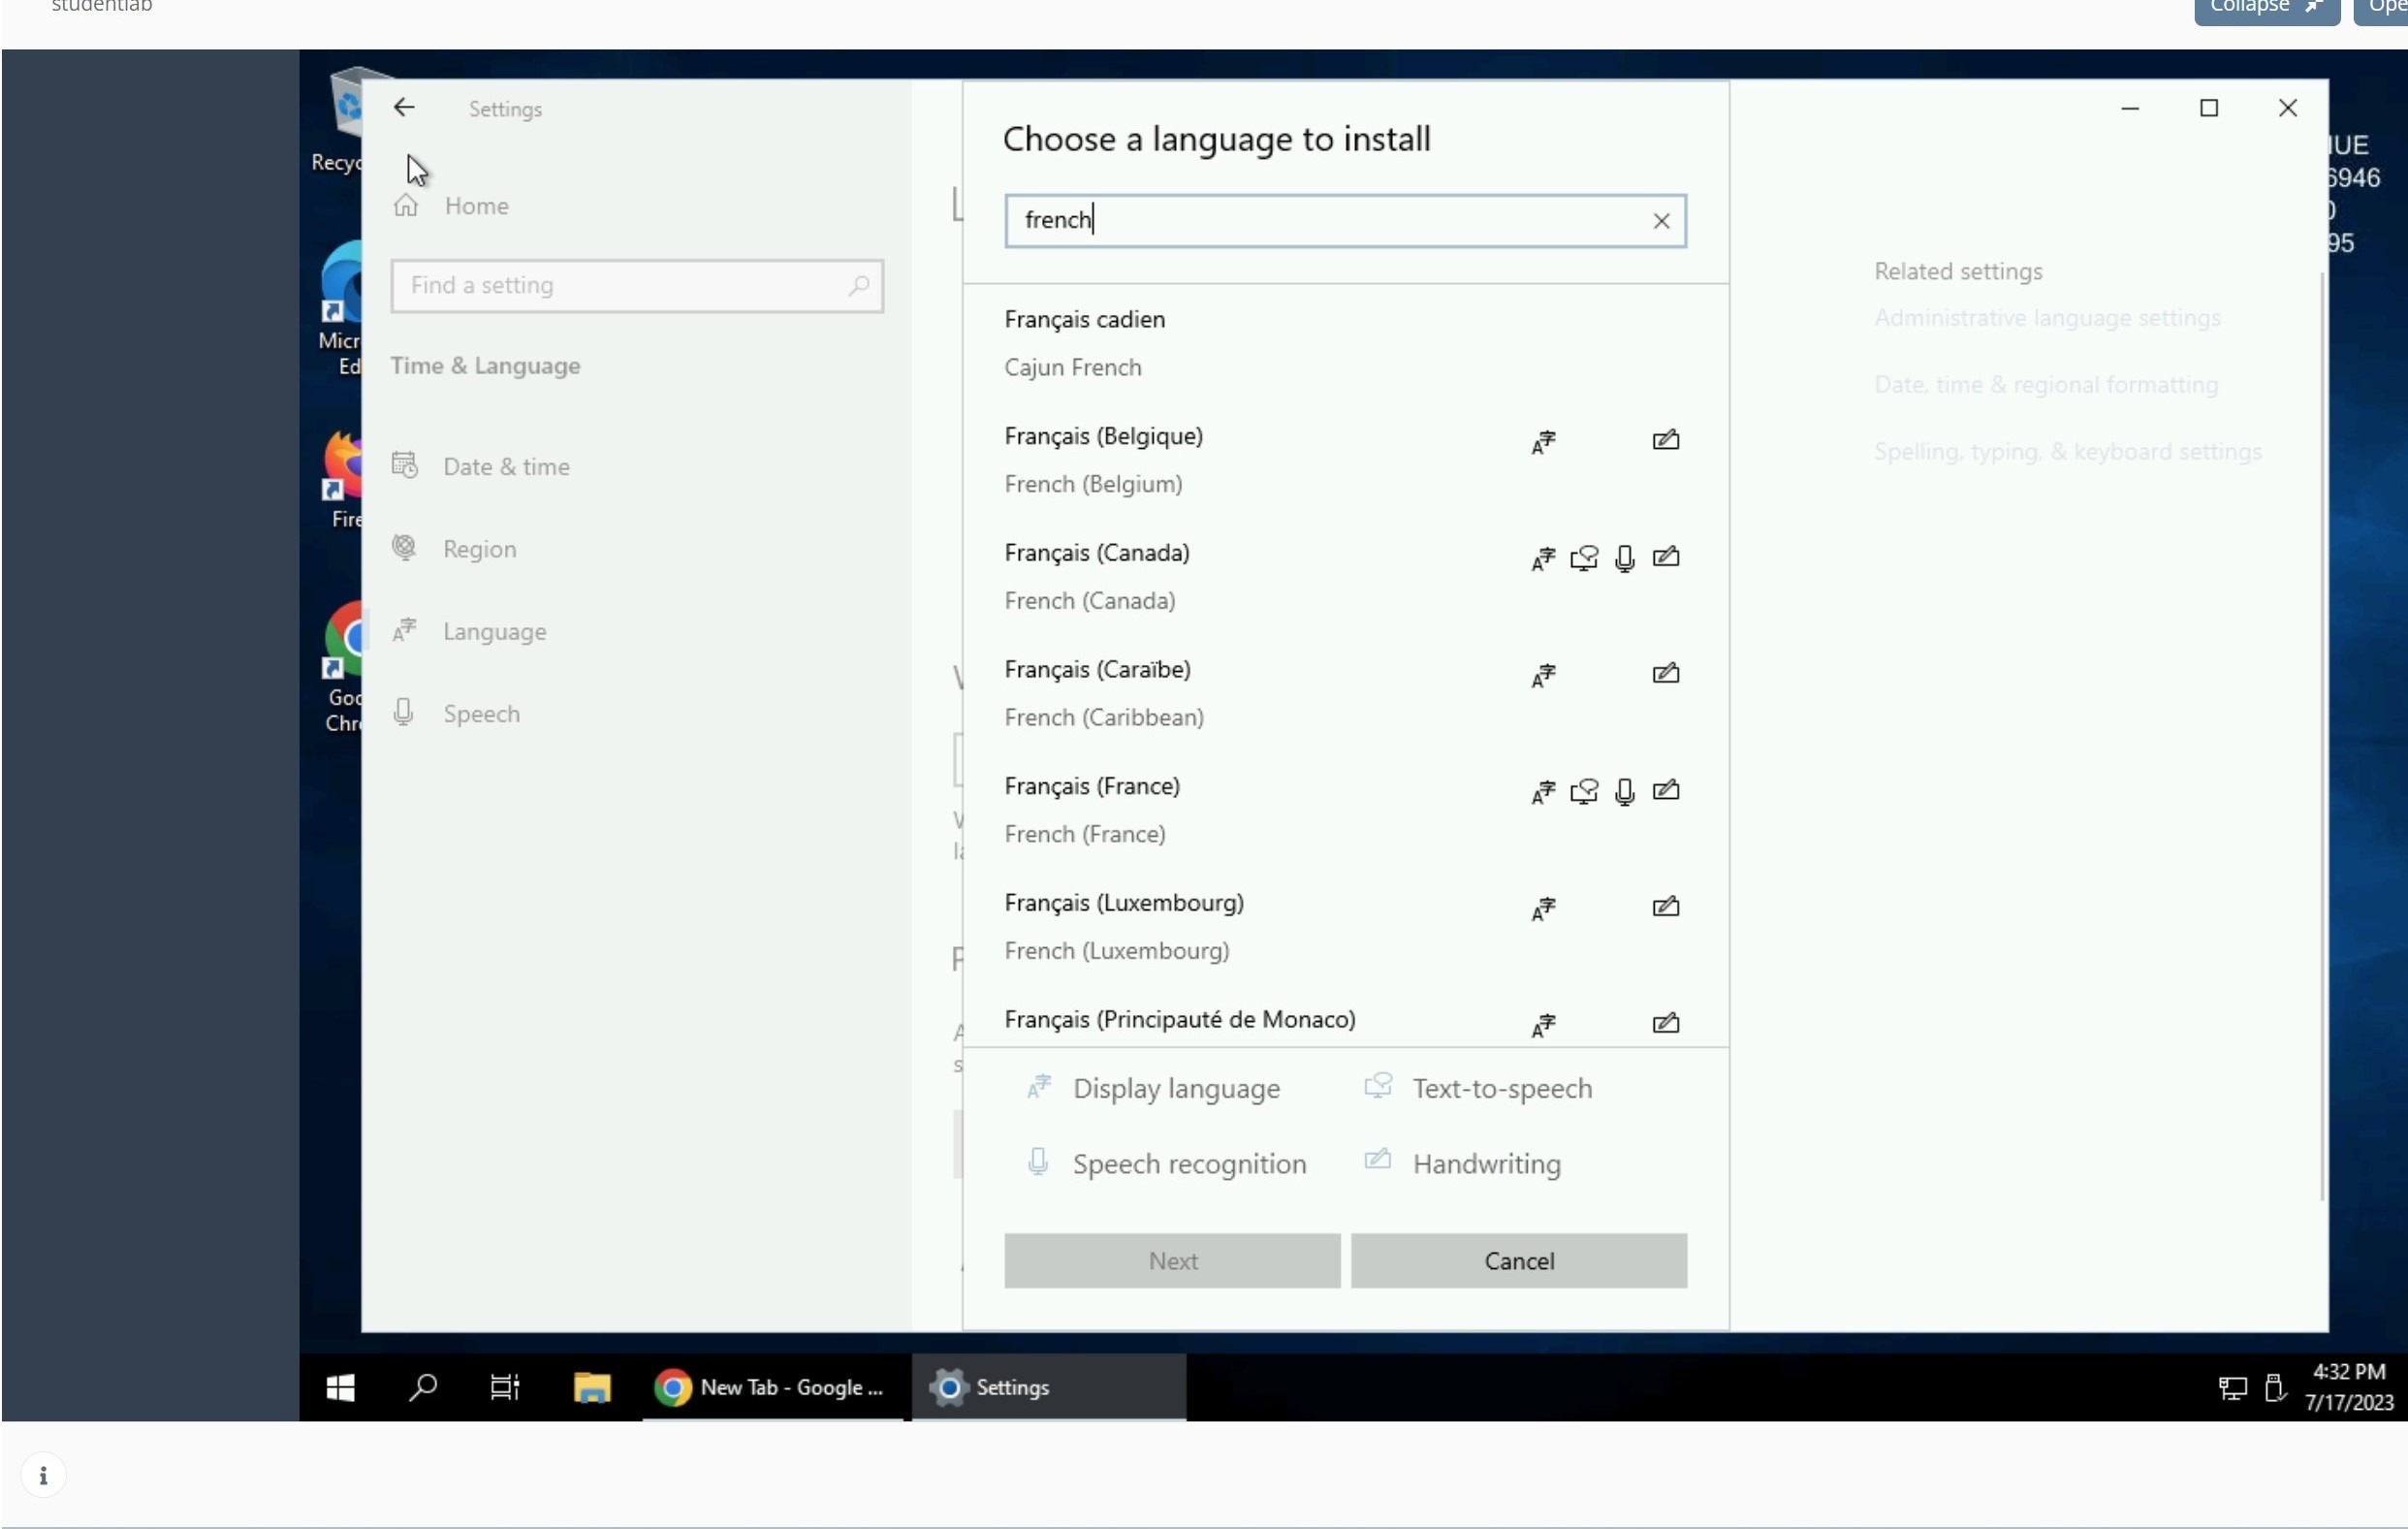Click display language icon for Français (France)
The height and width of the screenshot is (1529, 2408).
[1543, 793]
